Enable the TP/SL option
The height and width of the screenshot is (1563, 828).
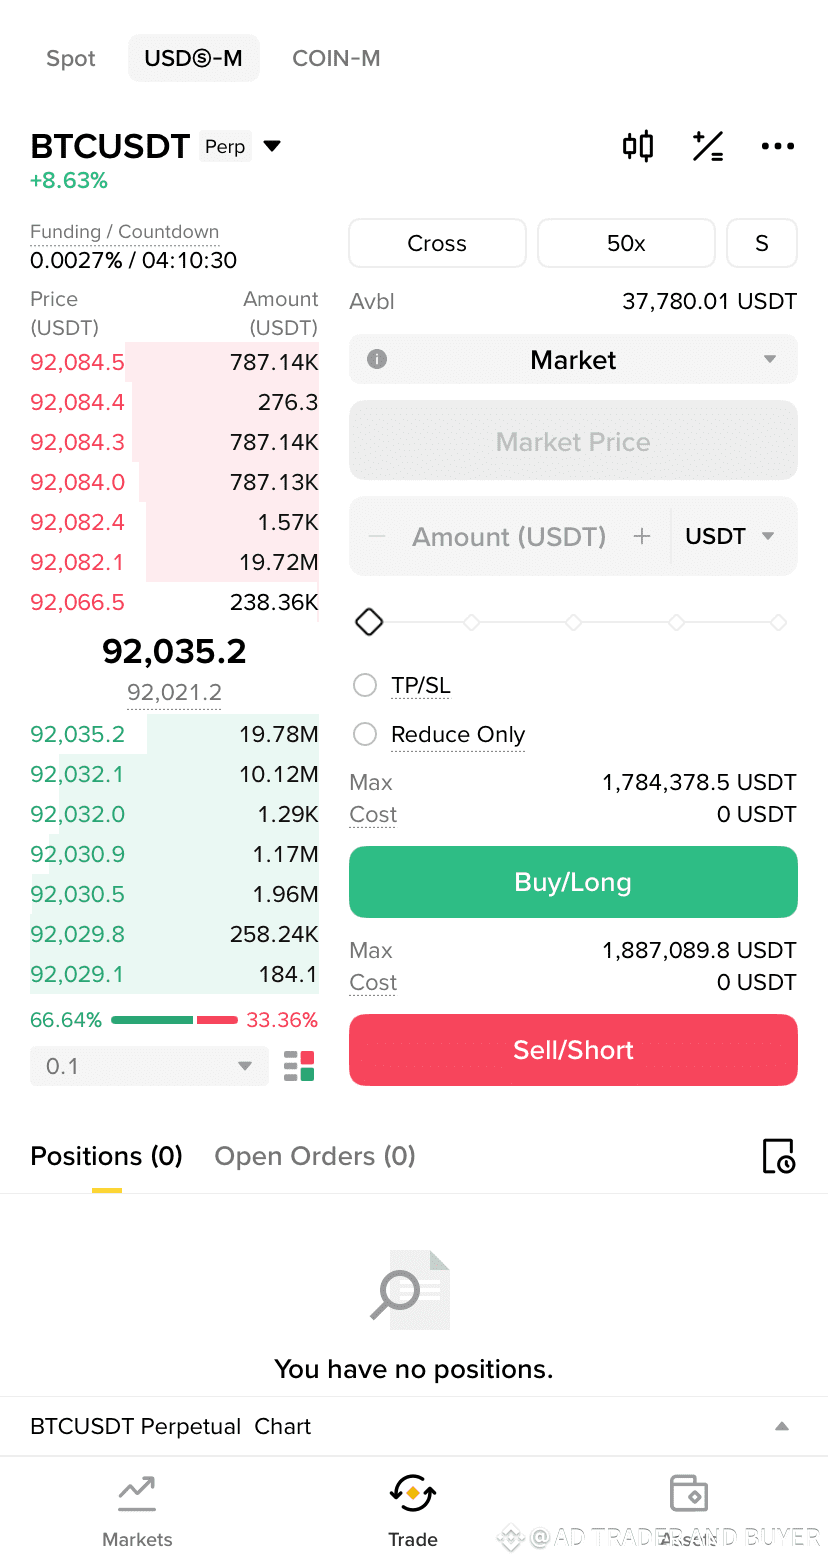365,685
